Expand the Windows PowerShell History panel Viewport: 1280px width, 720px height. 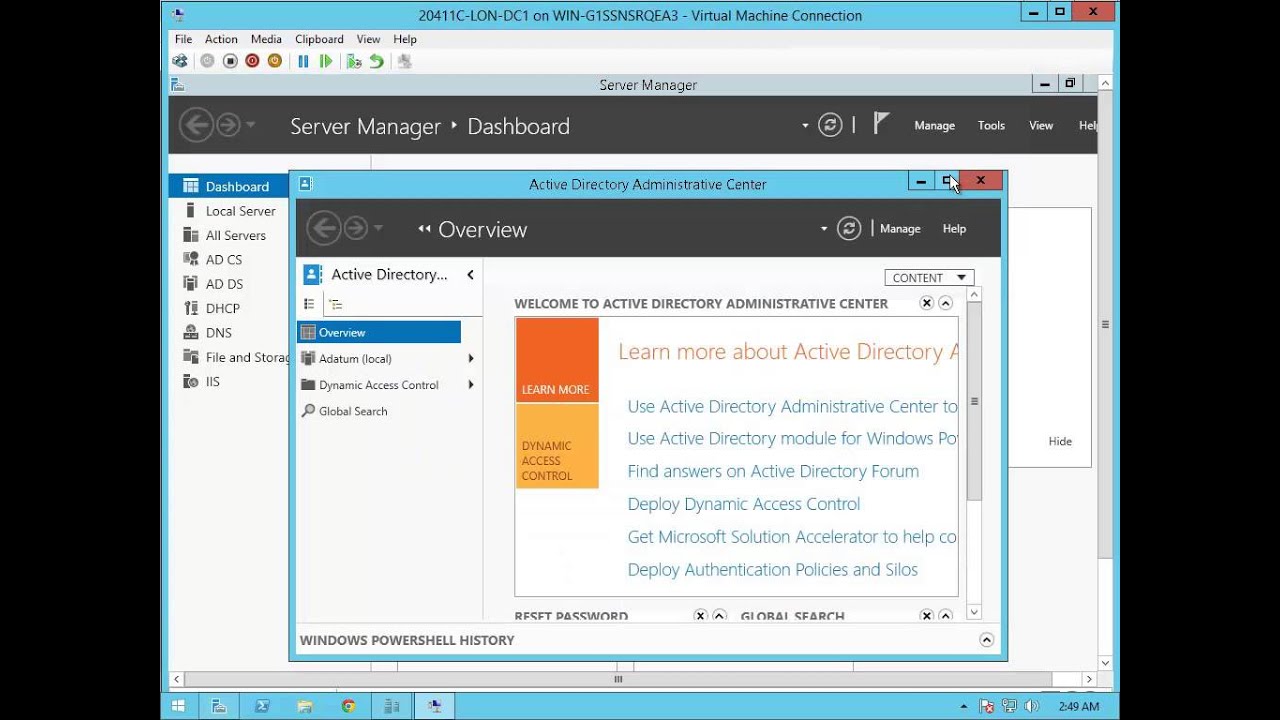[x=986, y=640]
